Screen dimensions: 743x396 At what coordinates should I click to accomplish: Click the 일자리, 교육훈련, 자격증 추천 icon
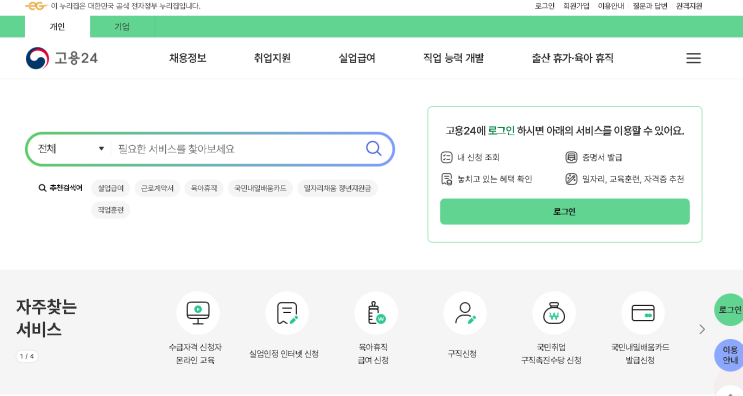[571, 179]
